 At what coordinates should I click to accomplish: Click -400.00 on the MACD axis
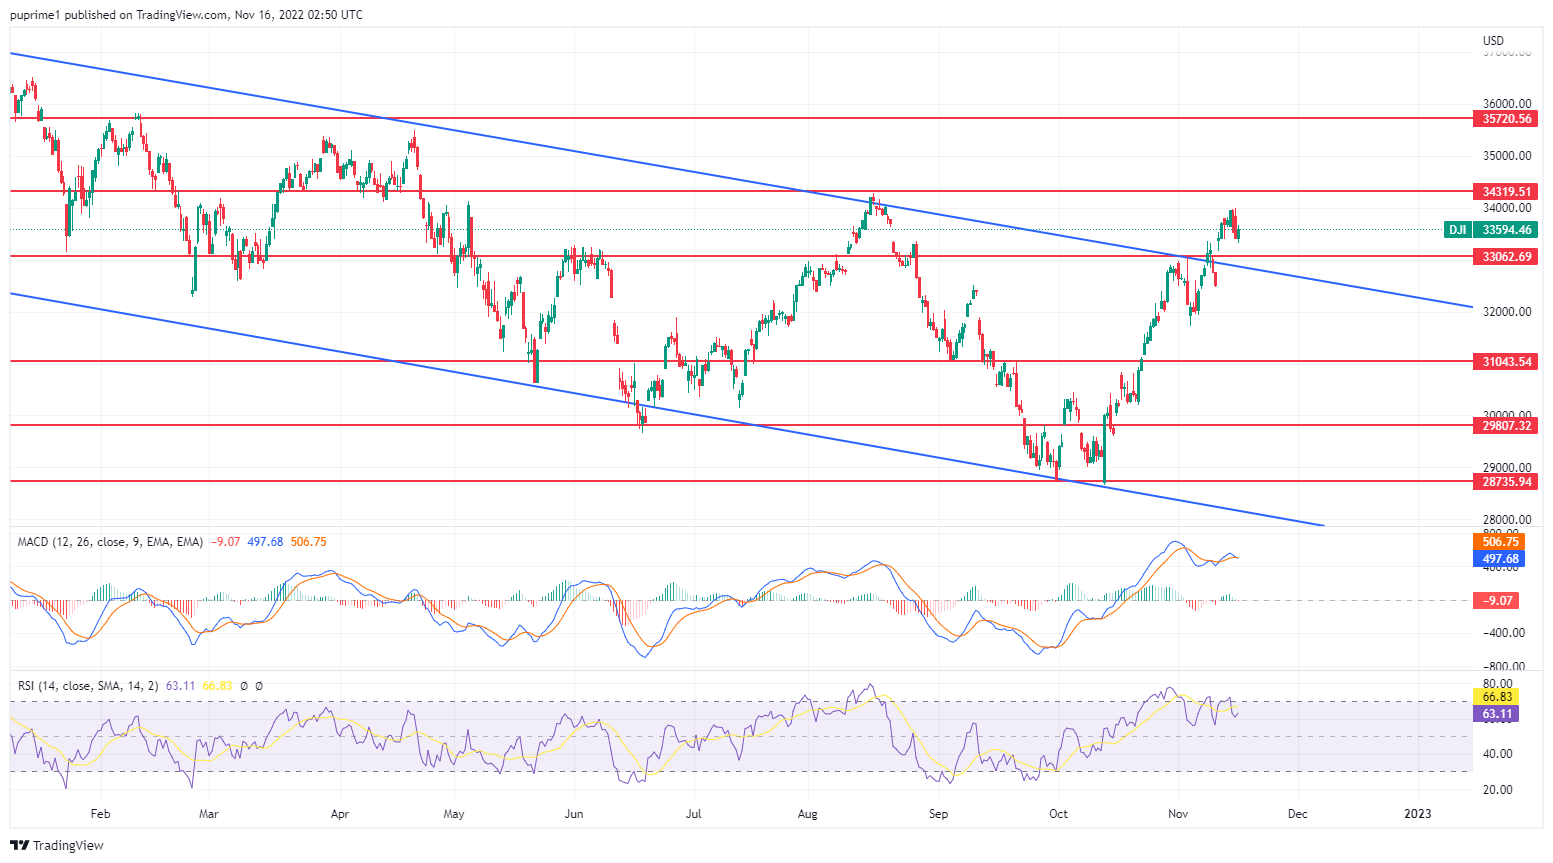point(1503,633)
